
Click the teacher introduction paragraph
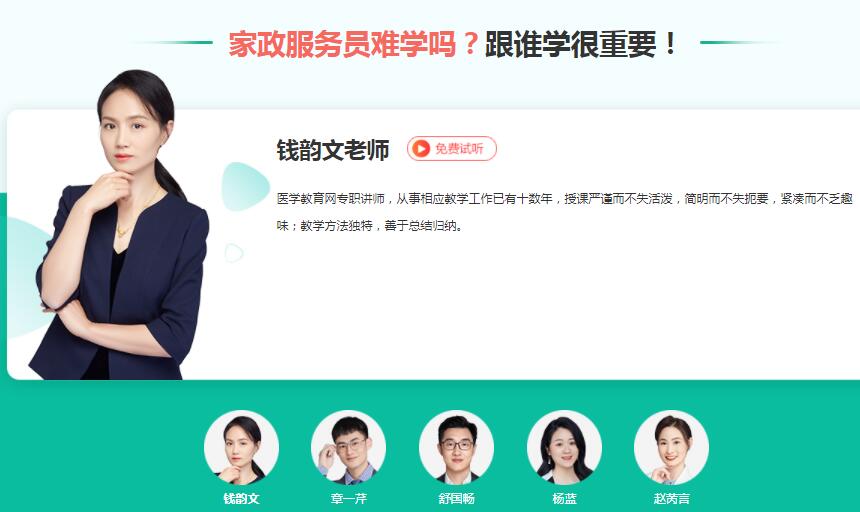(564, 212)
